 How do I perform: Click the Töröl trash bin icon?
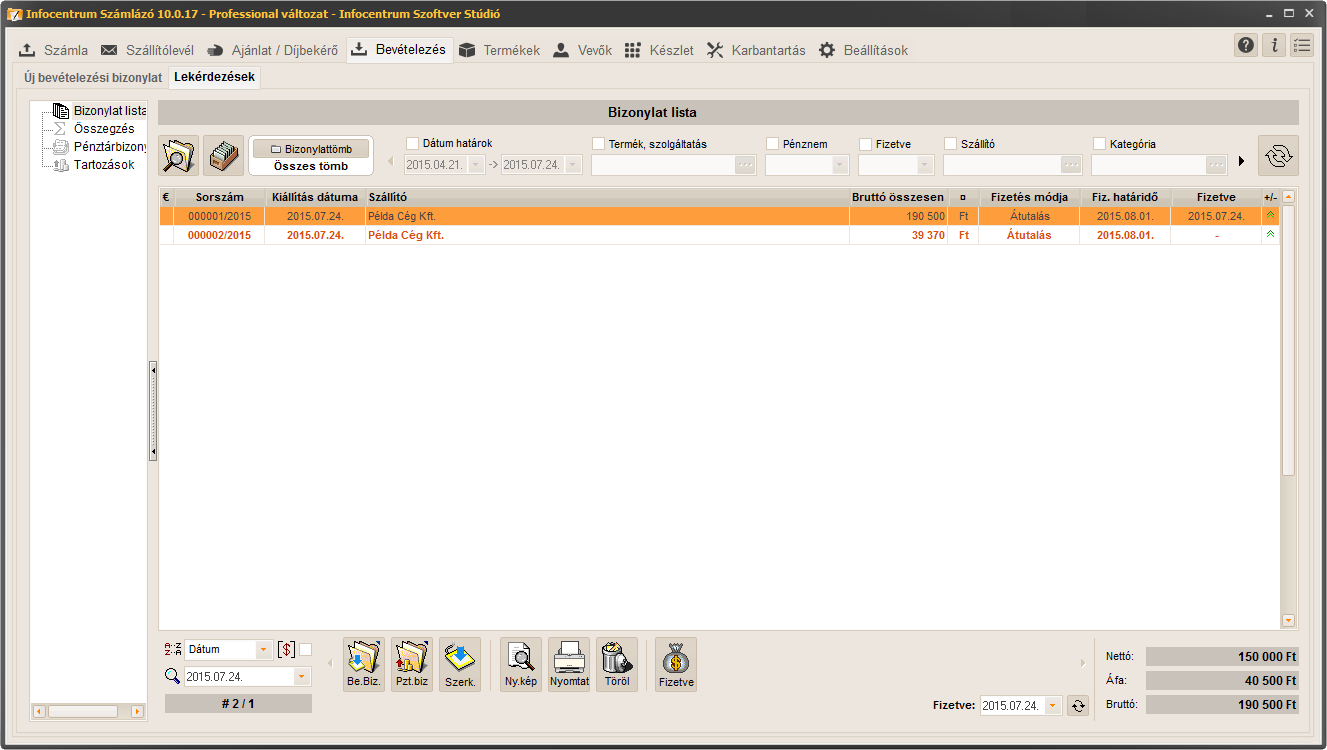point(617,664)
